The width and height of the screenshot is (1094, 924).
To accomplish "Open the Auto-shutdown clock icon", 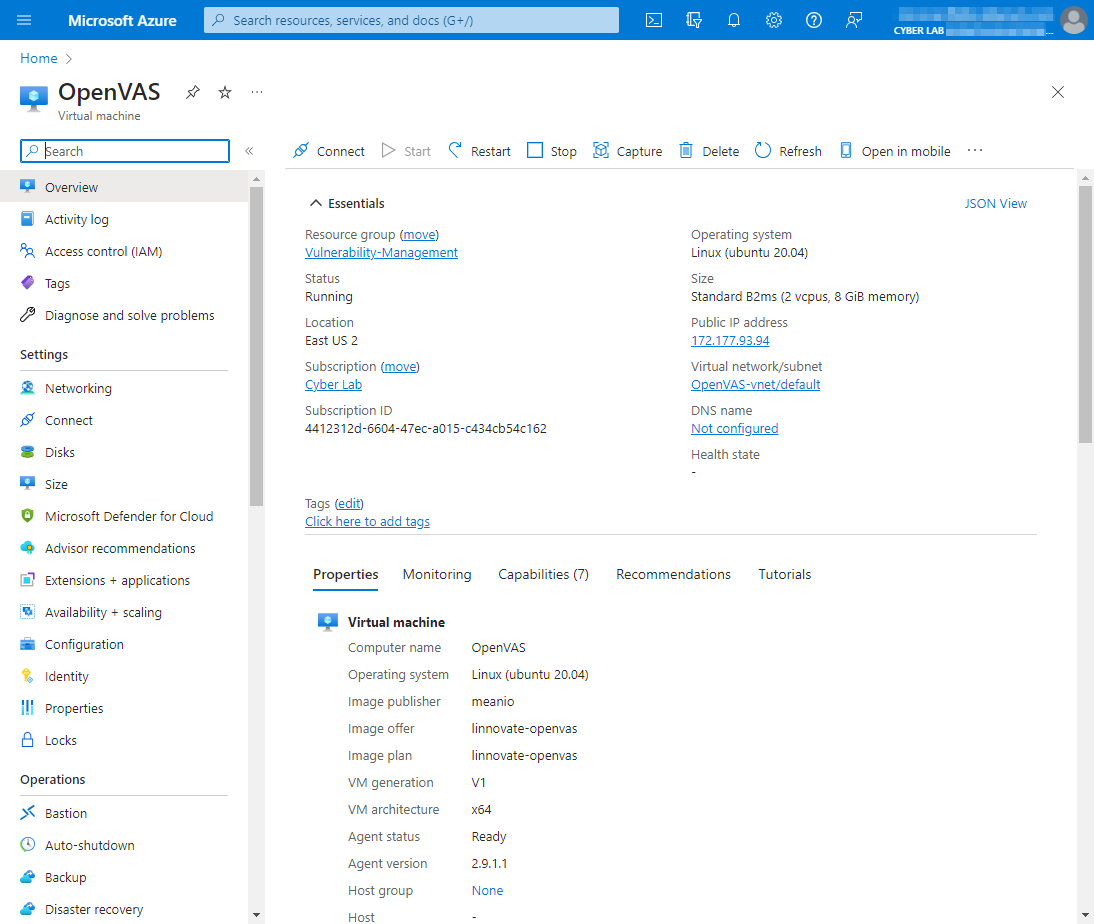I will click(27, 845).
